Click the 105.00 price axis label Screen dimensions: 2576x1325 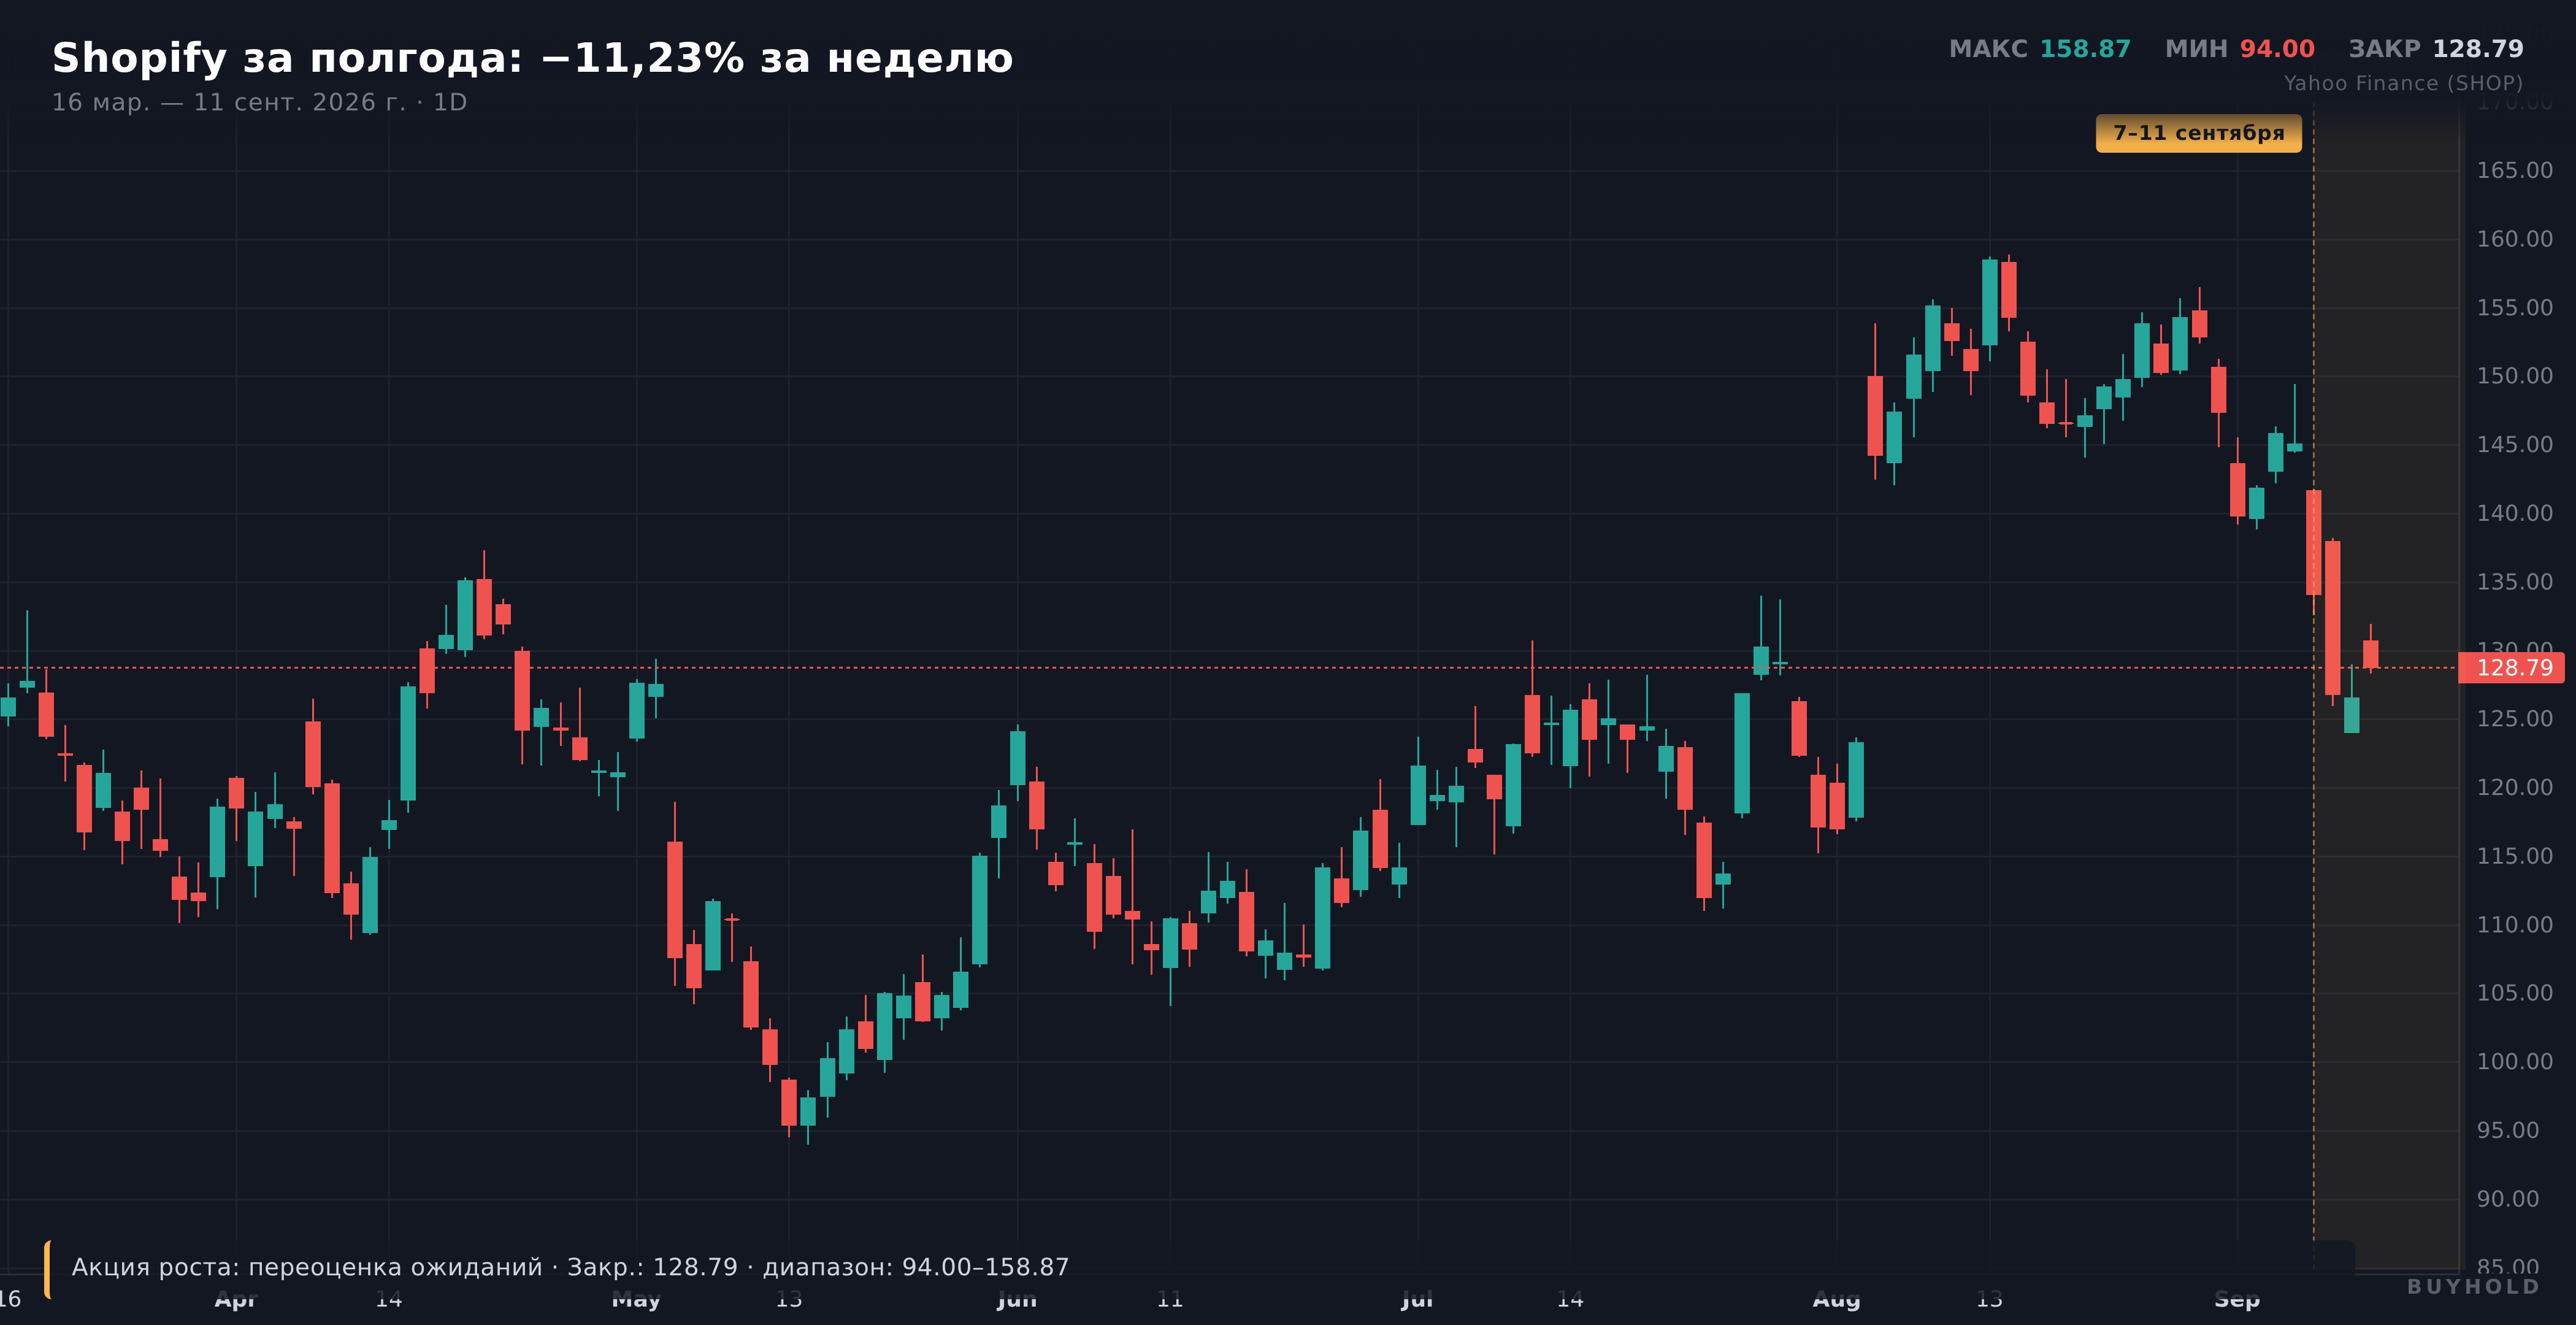pyautogui.click(x=2514, y=993)
